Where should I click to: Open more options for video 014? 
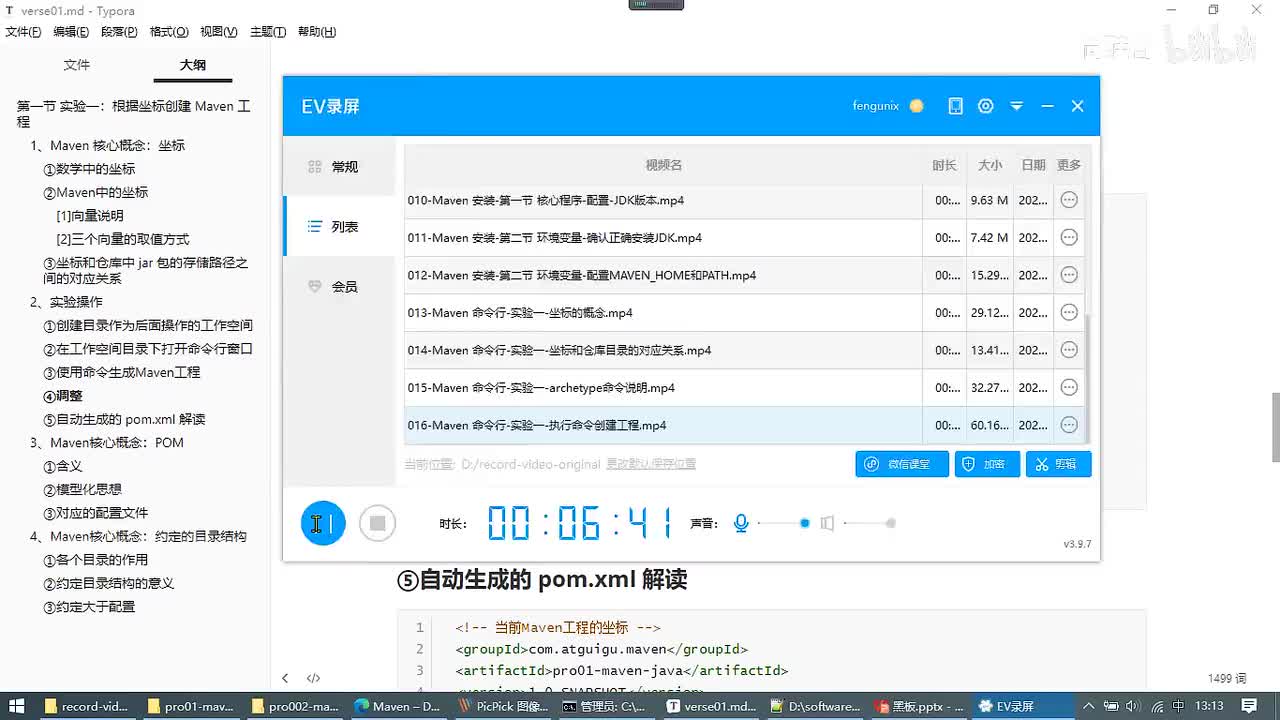tap(1069, 350)
